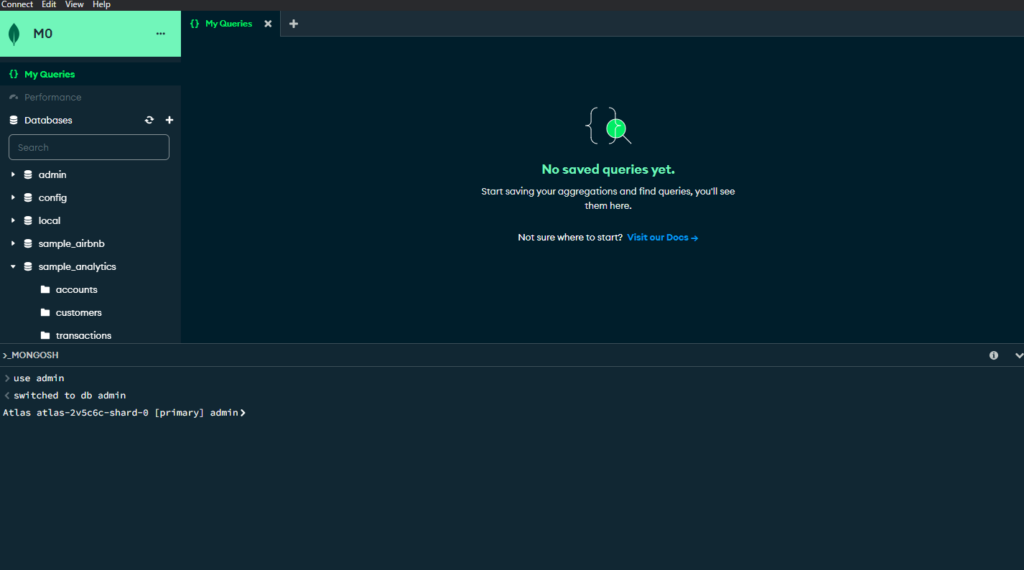Click the mongosh command prompt line
Viewport: 1024px width, 570px height.
(124, 413)
